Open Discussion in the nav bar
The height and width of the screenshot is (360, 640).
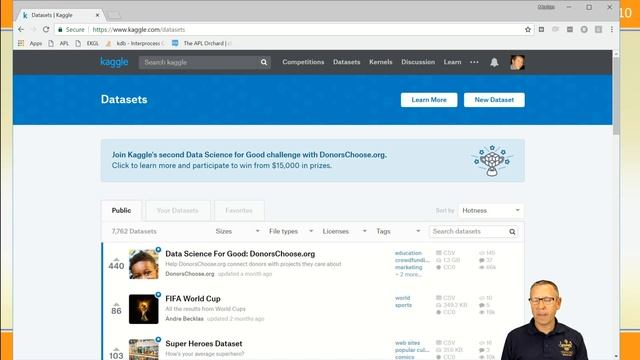click(x=418, y=62)
